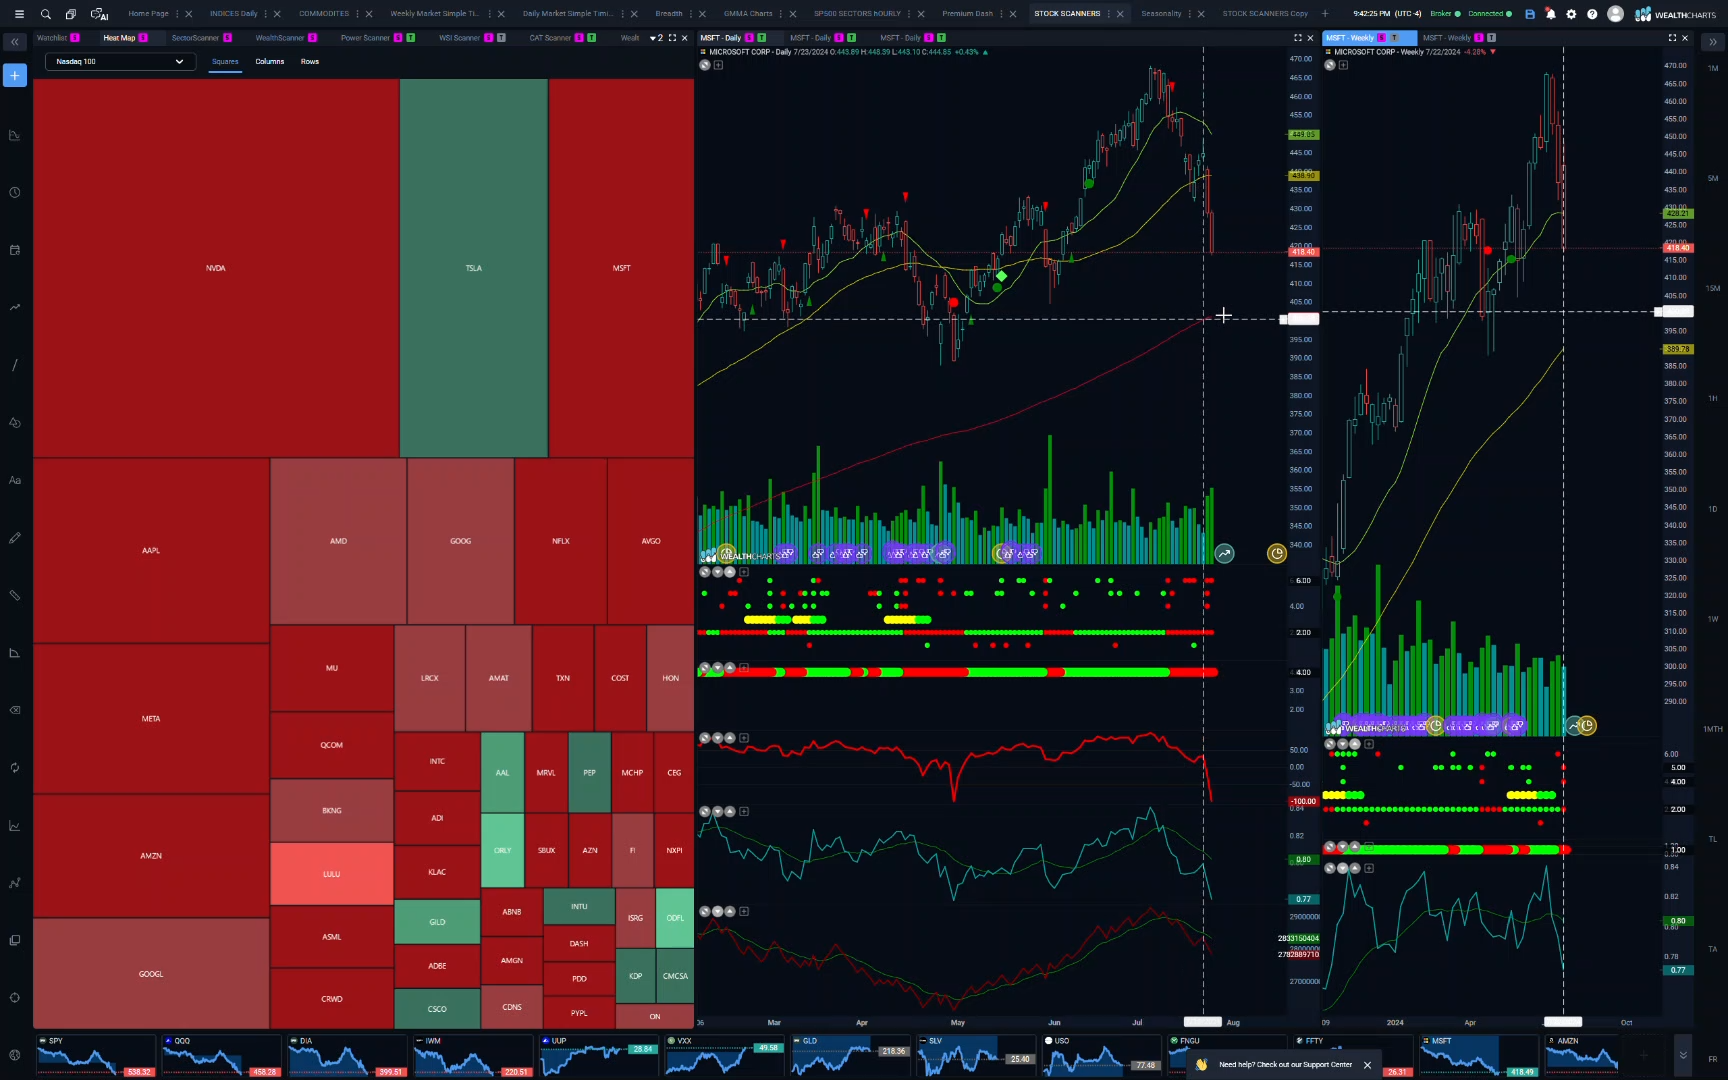This screenshot has height=1080, width=1728.
Task: Click the help question mark icon
Action: pyautogui.click(x=1592, y=14)
